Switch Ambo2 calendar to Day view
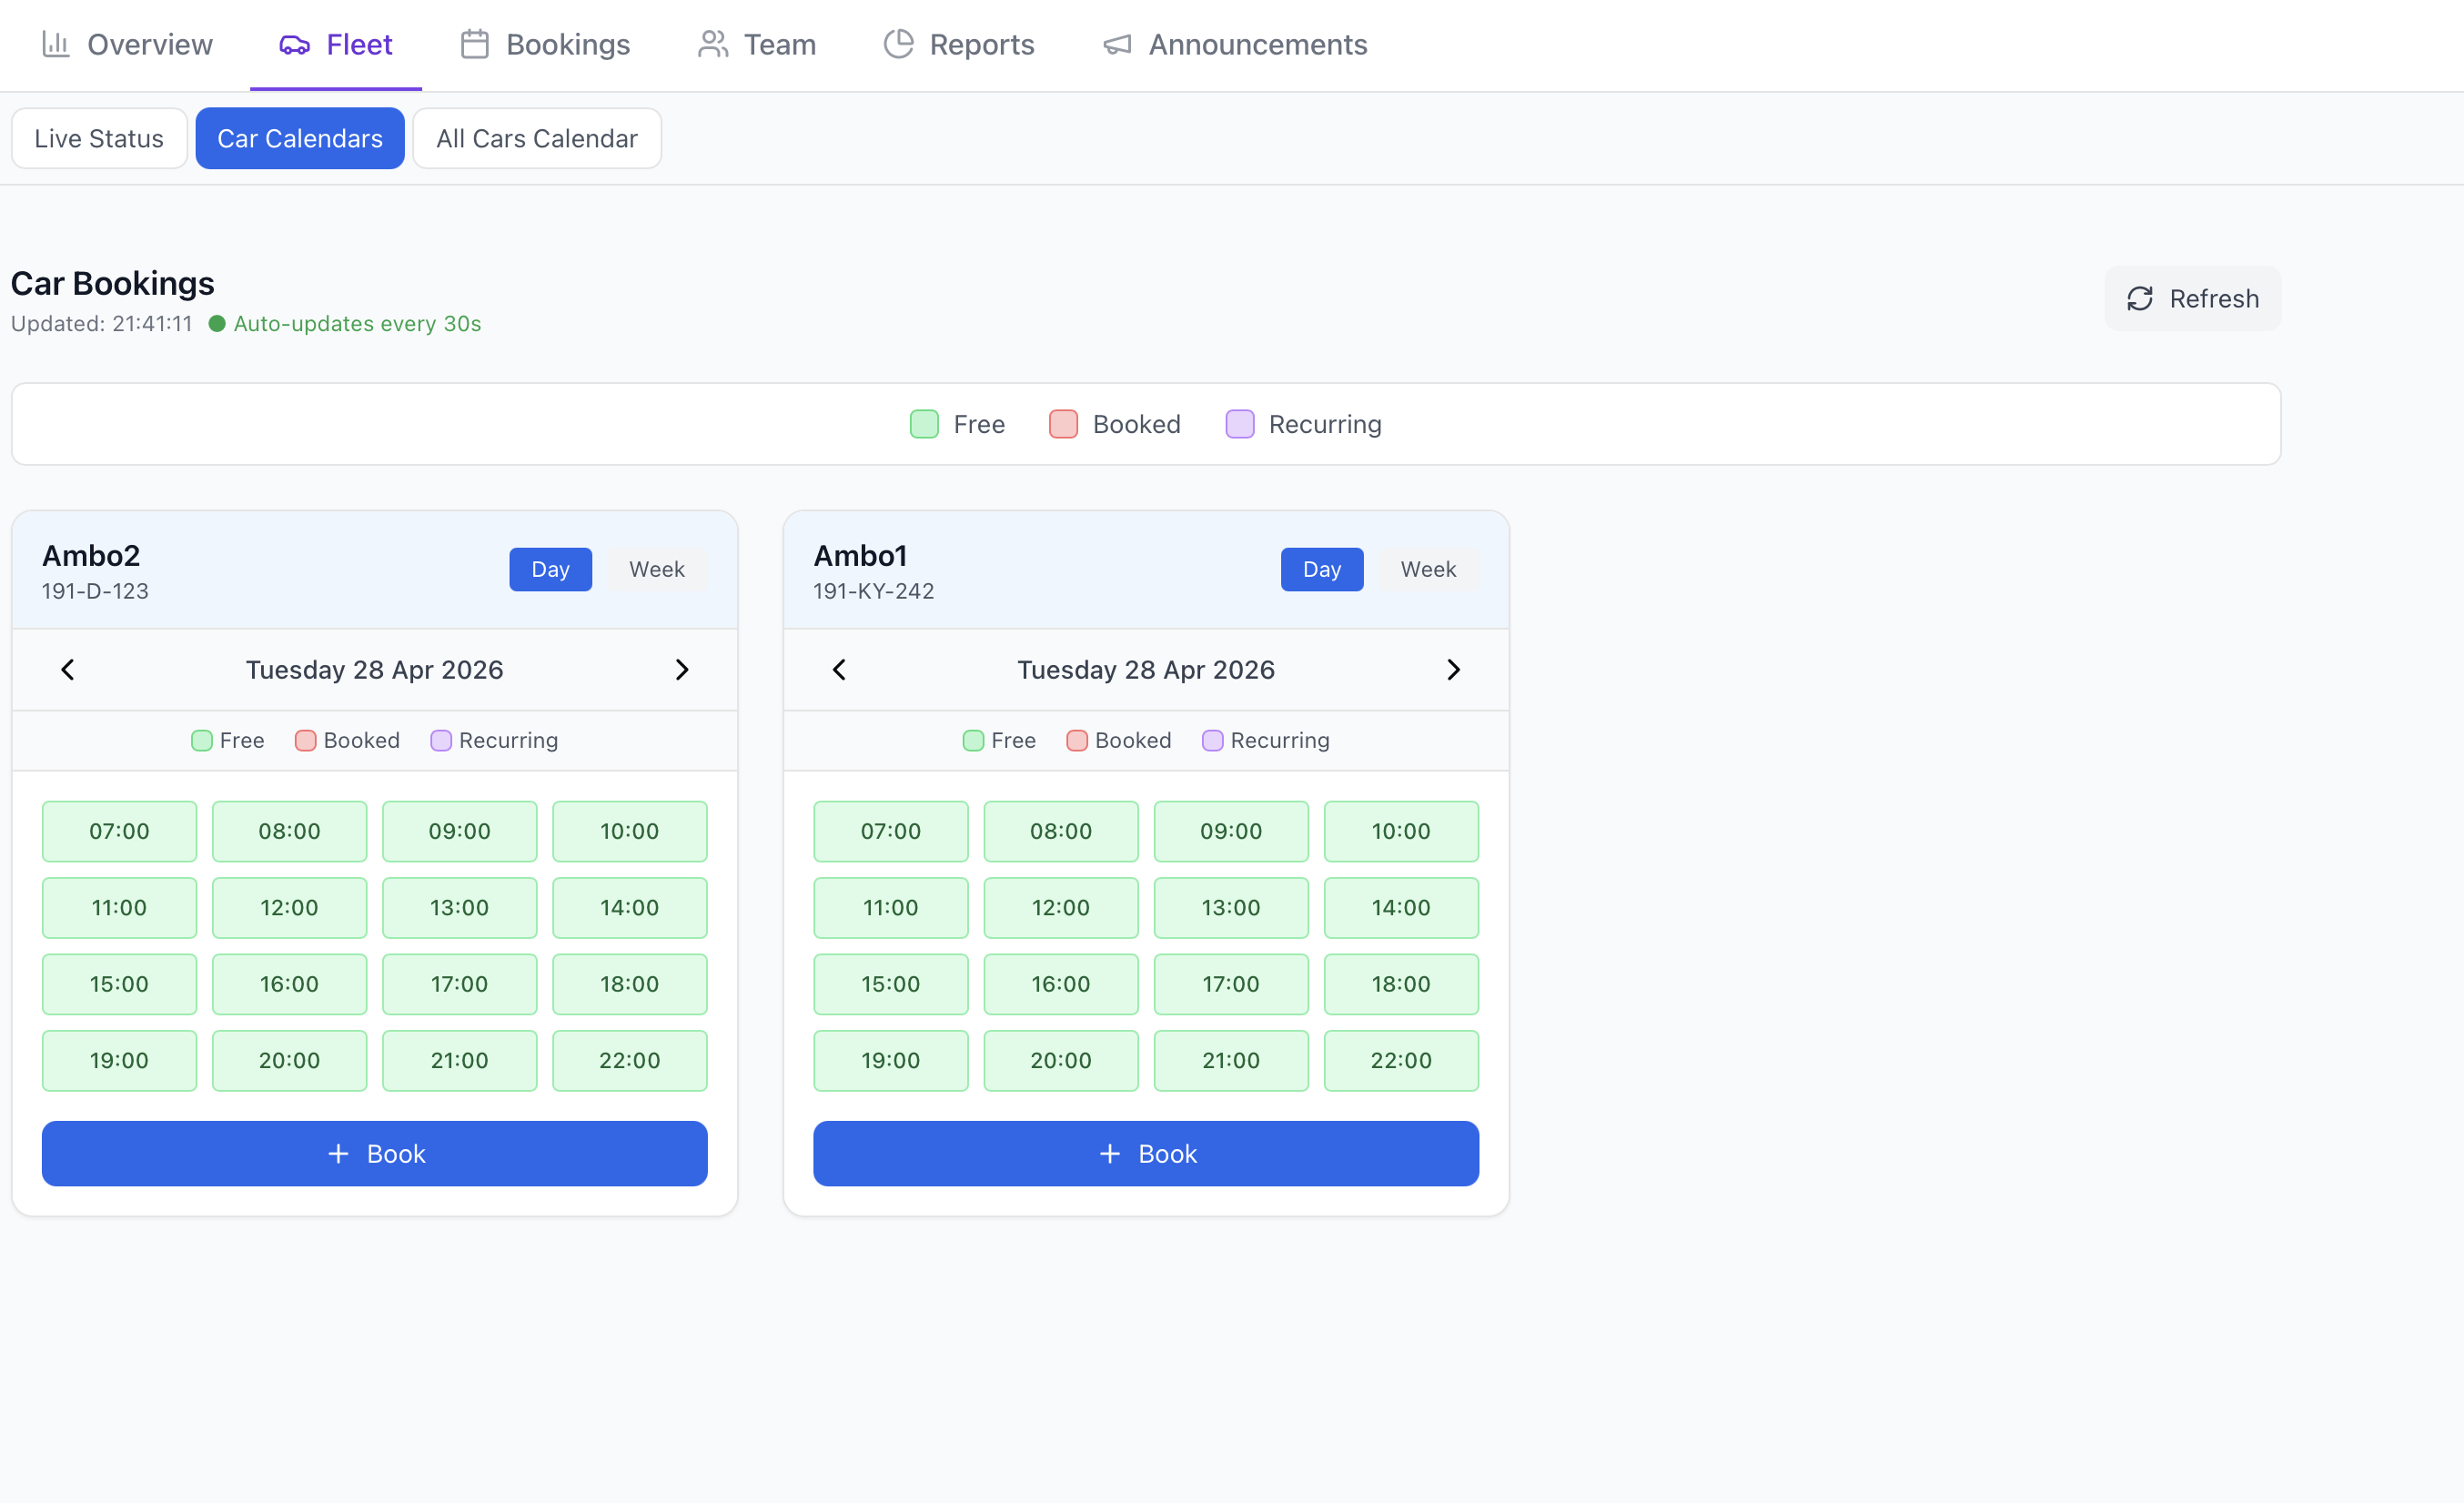This screenshot has width=2464, height=1503. click(x=550, y=569)
